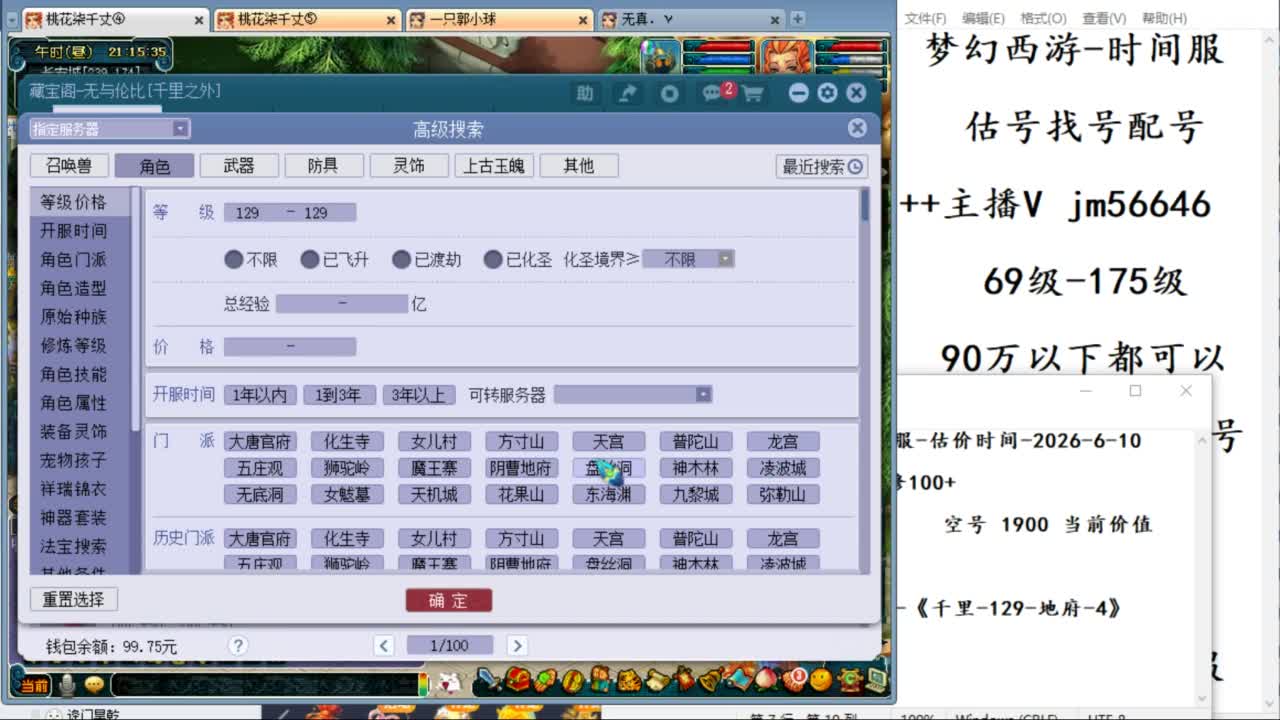Viewport: 1280px width, 720px height.
Task: Click the 价格 range input field
Action: 290,347
